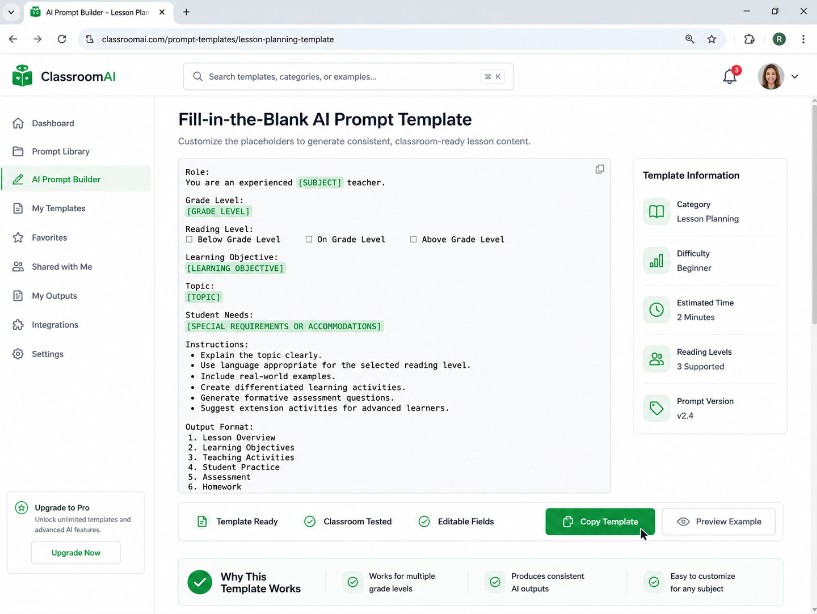
Task: Click the My Templates page icon
Action: [x=18, y=208]
